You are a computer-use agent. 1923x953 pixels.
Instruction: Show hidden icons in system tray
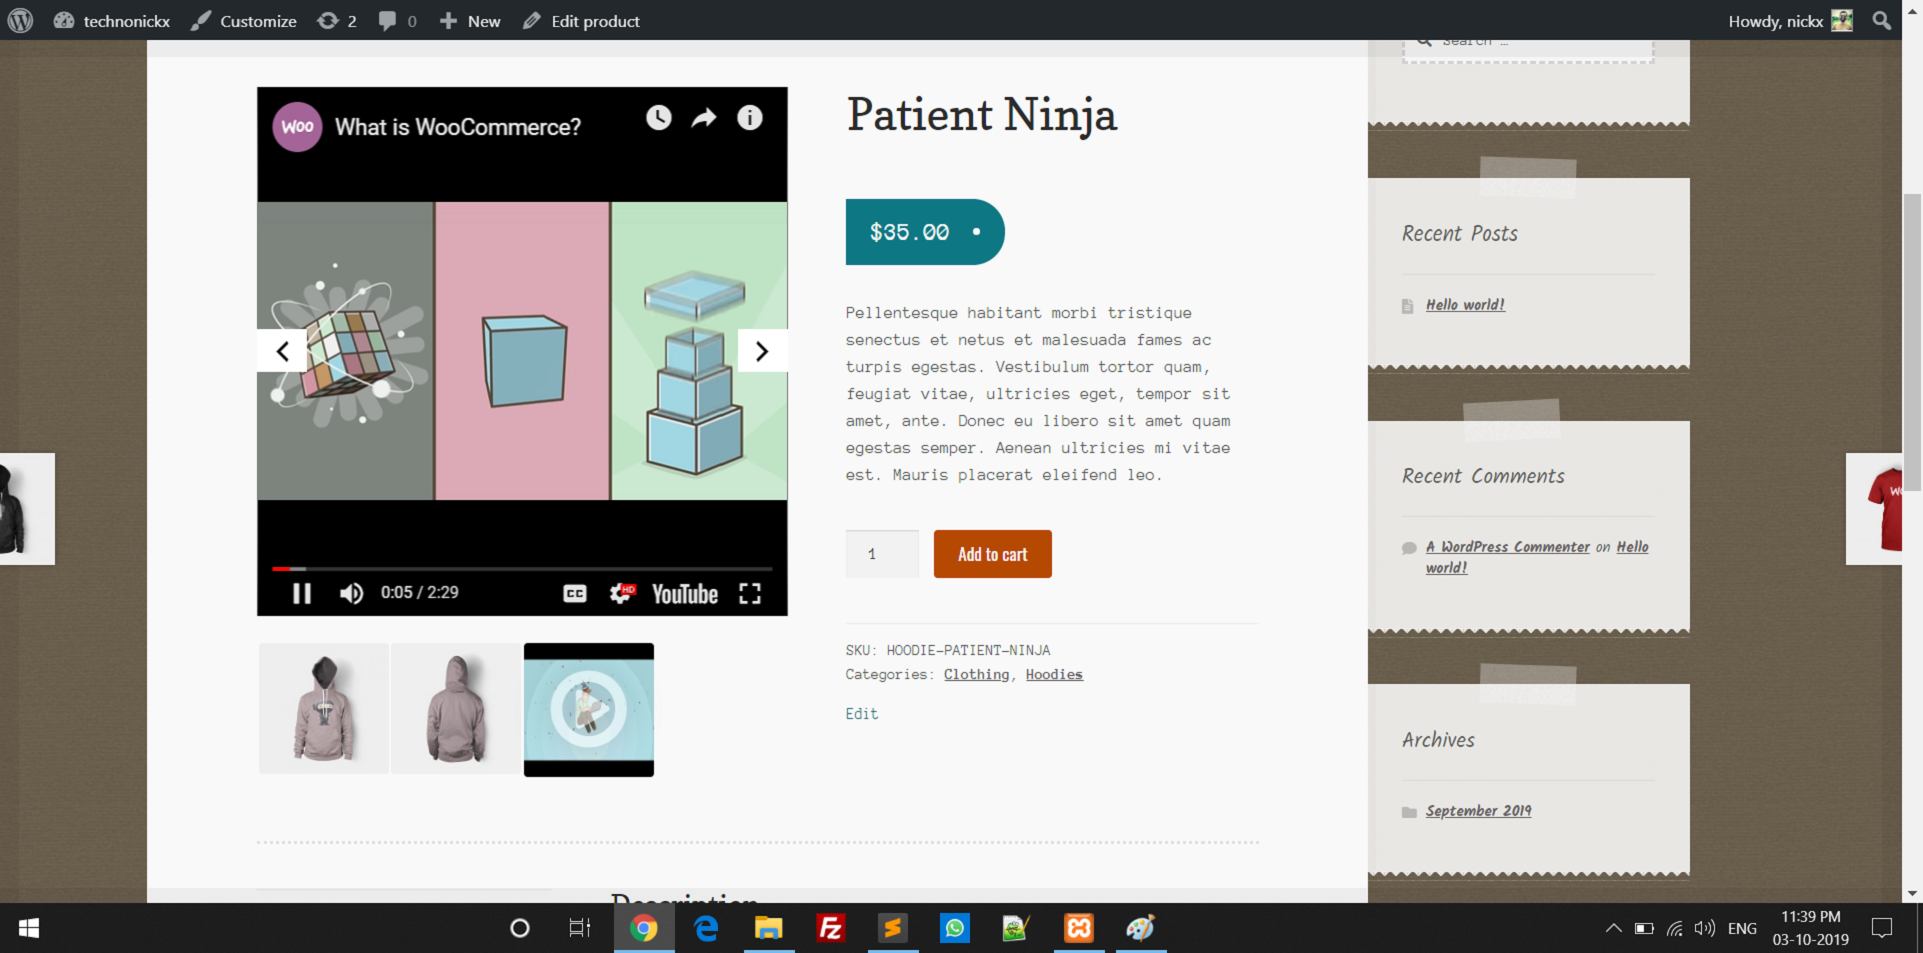pyautogui.click(x=1613, y=929)
